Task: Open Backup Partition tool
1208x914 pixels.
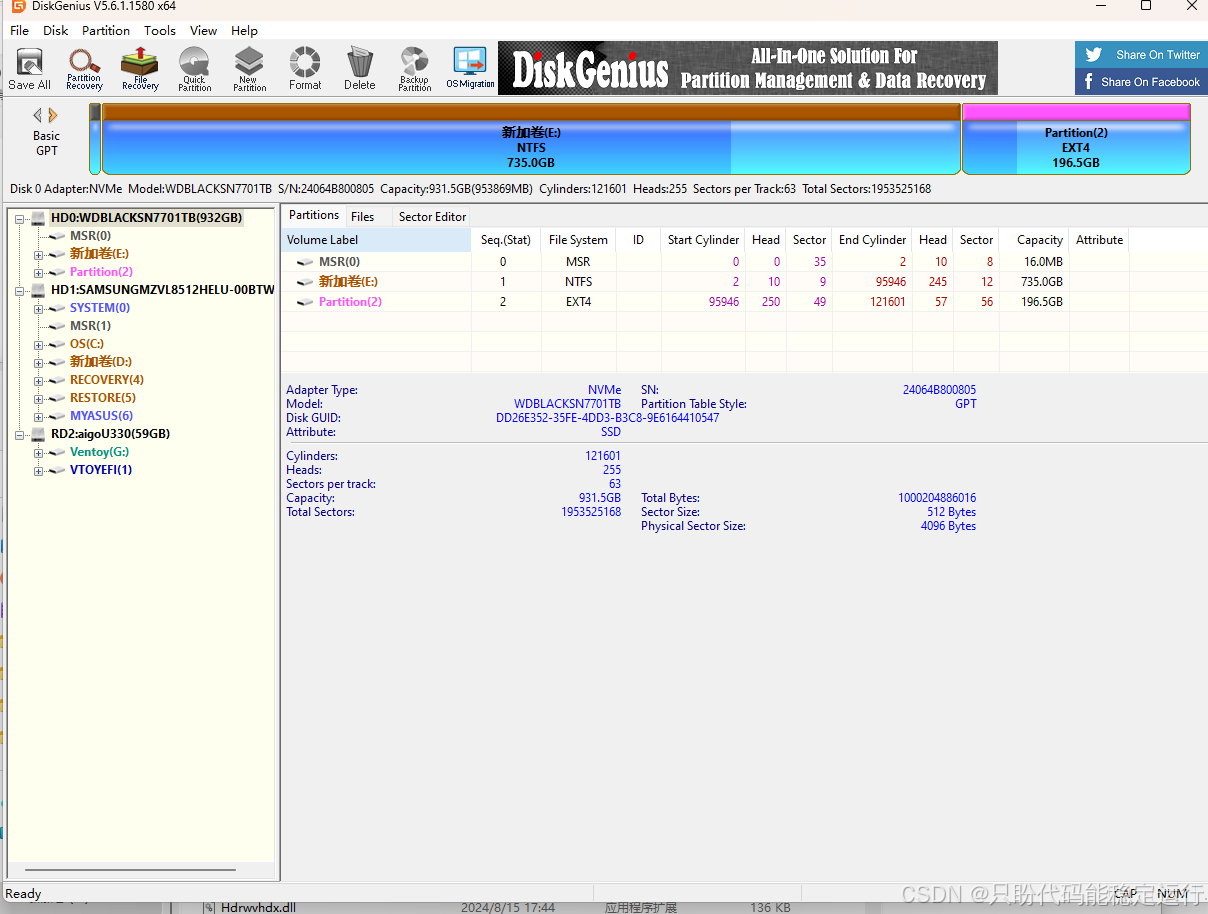Action: (x=414, y=68)
